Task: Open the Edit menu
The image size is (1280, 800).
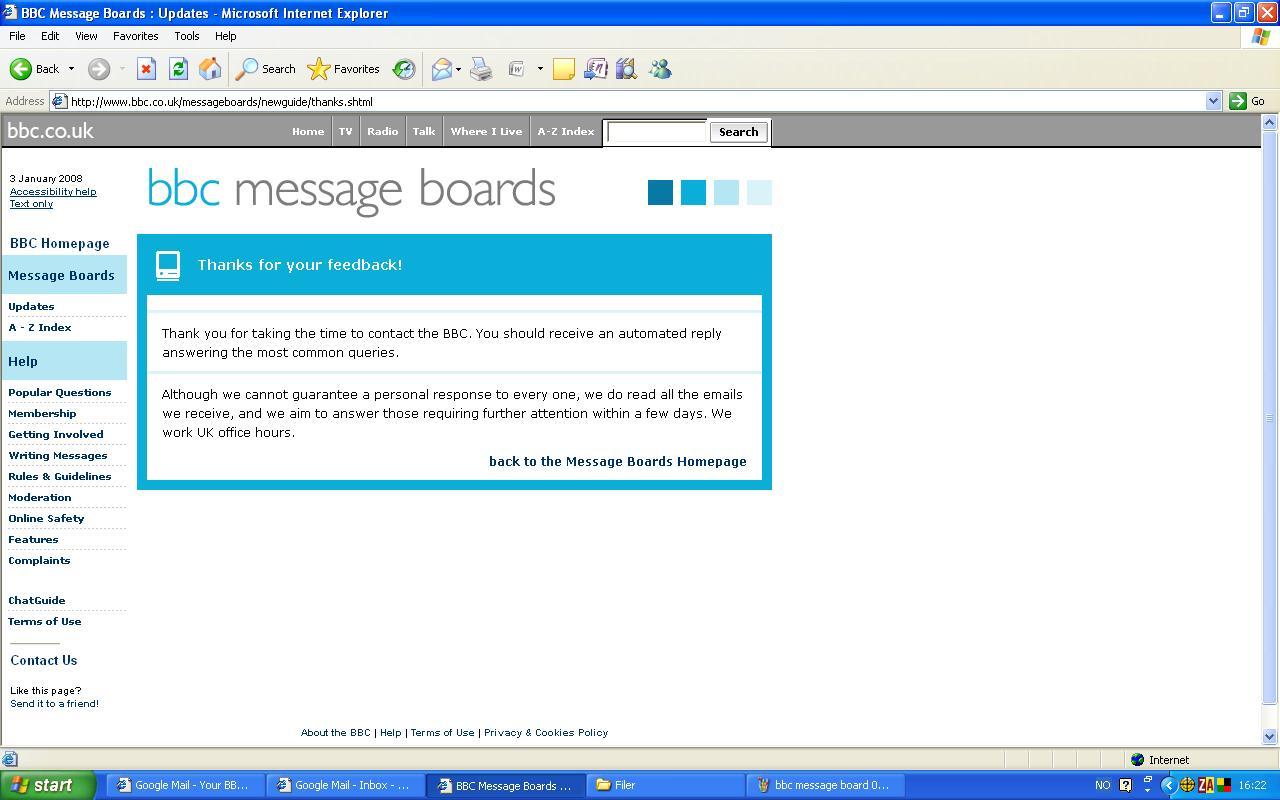Action: click(50, 36)
